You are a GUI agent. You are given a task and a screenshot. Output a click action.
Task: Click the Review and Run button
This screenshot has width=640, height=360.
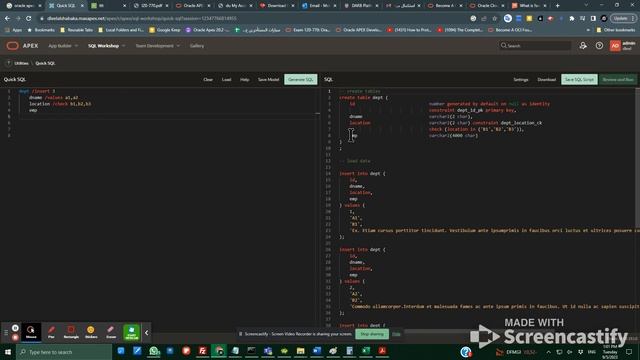coord(618,80)
